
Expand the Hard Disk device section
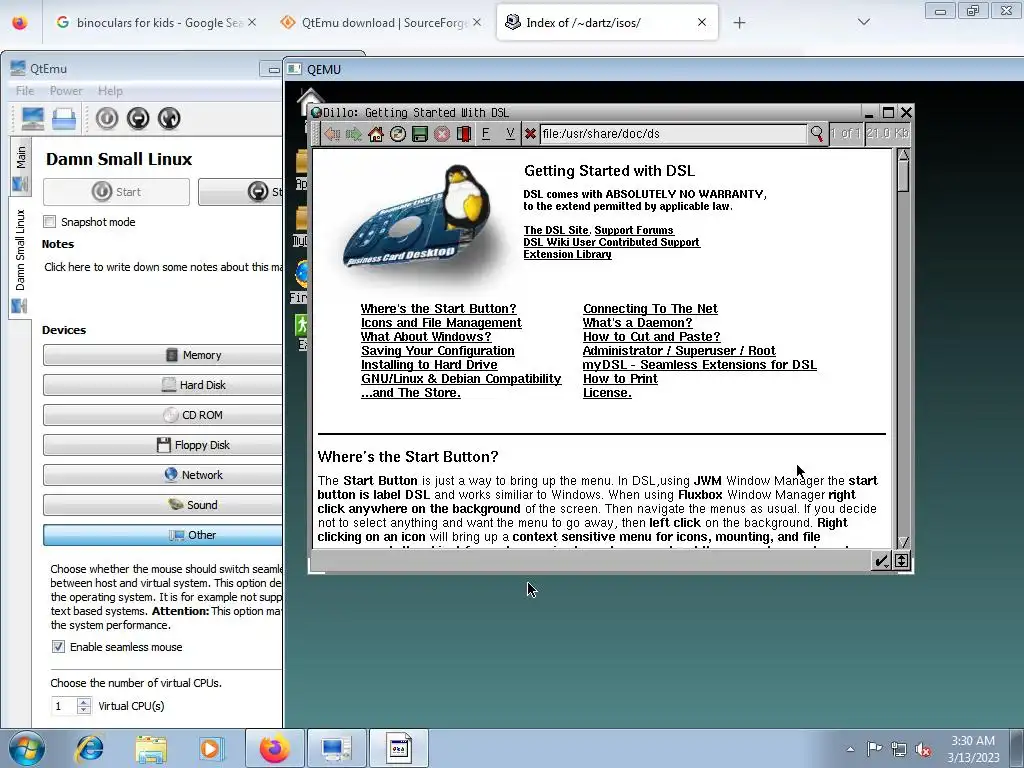click(x=163, y=385)
